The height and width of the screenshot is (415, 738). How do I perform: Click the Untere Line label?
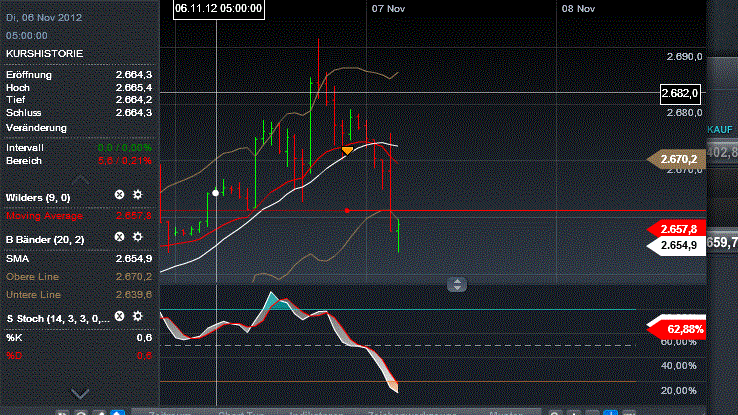(x=33, y=295)
